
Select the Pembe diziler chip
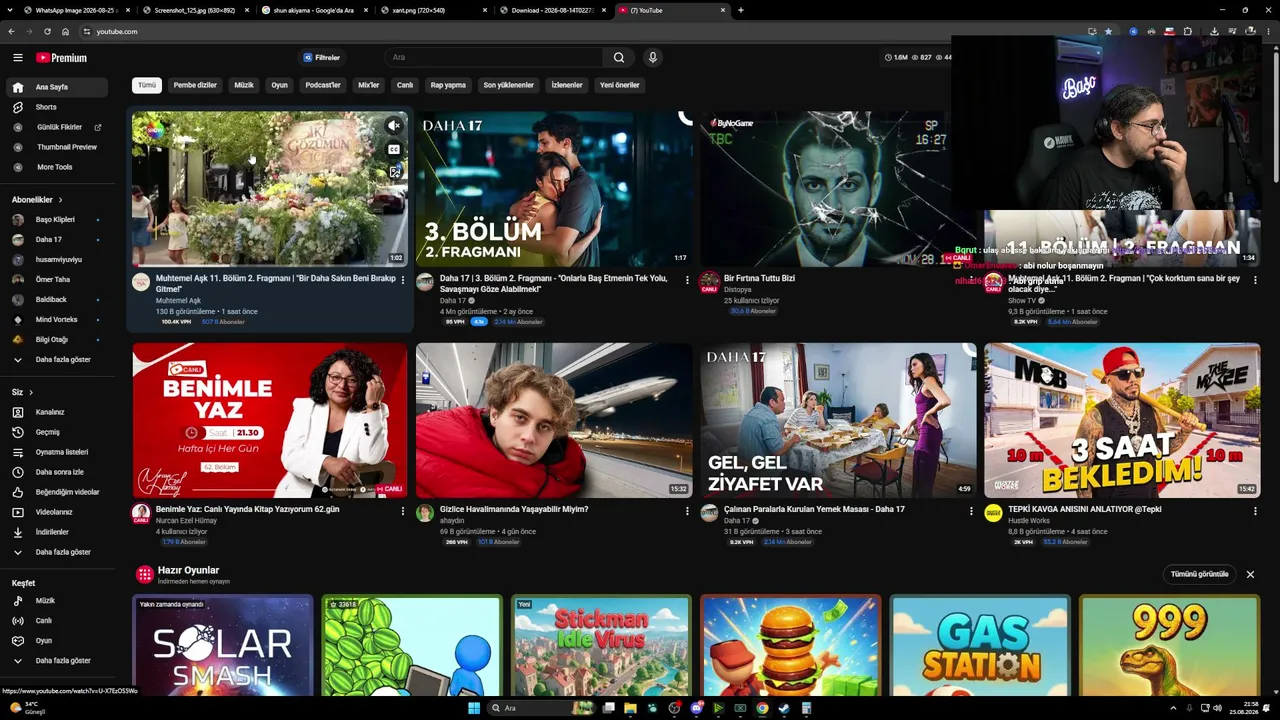tap(195, 85)
